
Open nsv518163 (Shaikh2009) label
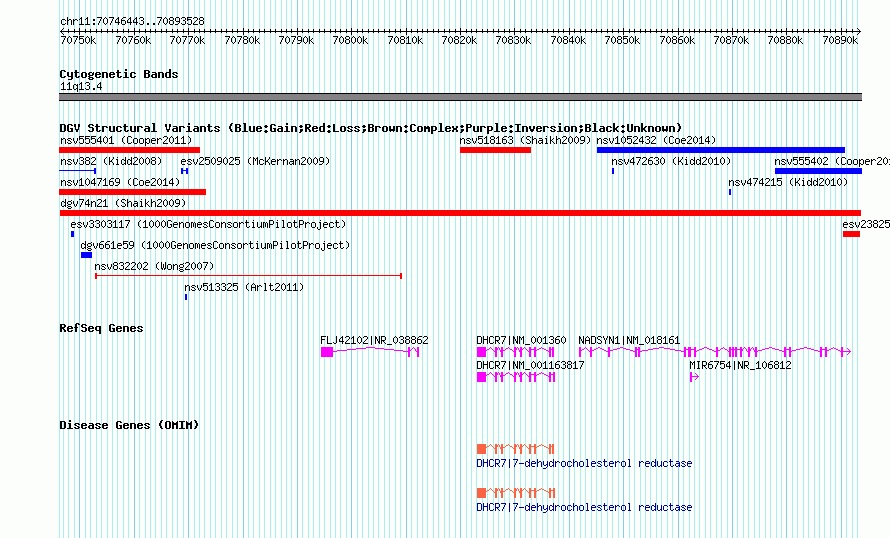tap(526, 140)
